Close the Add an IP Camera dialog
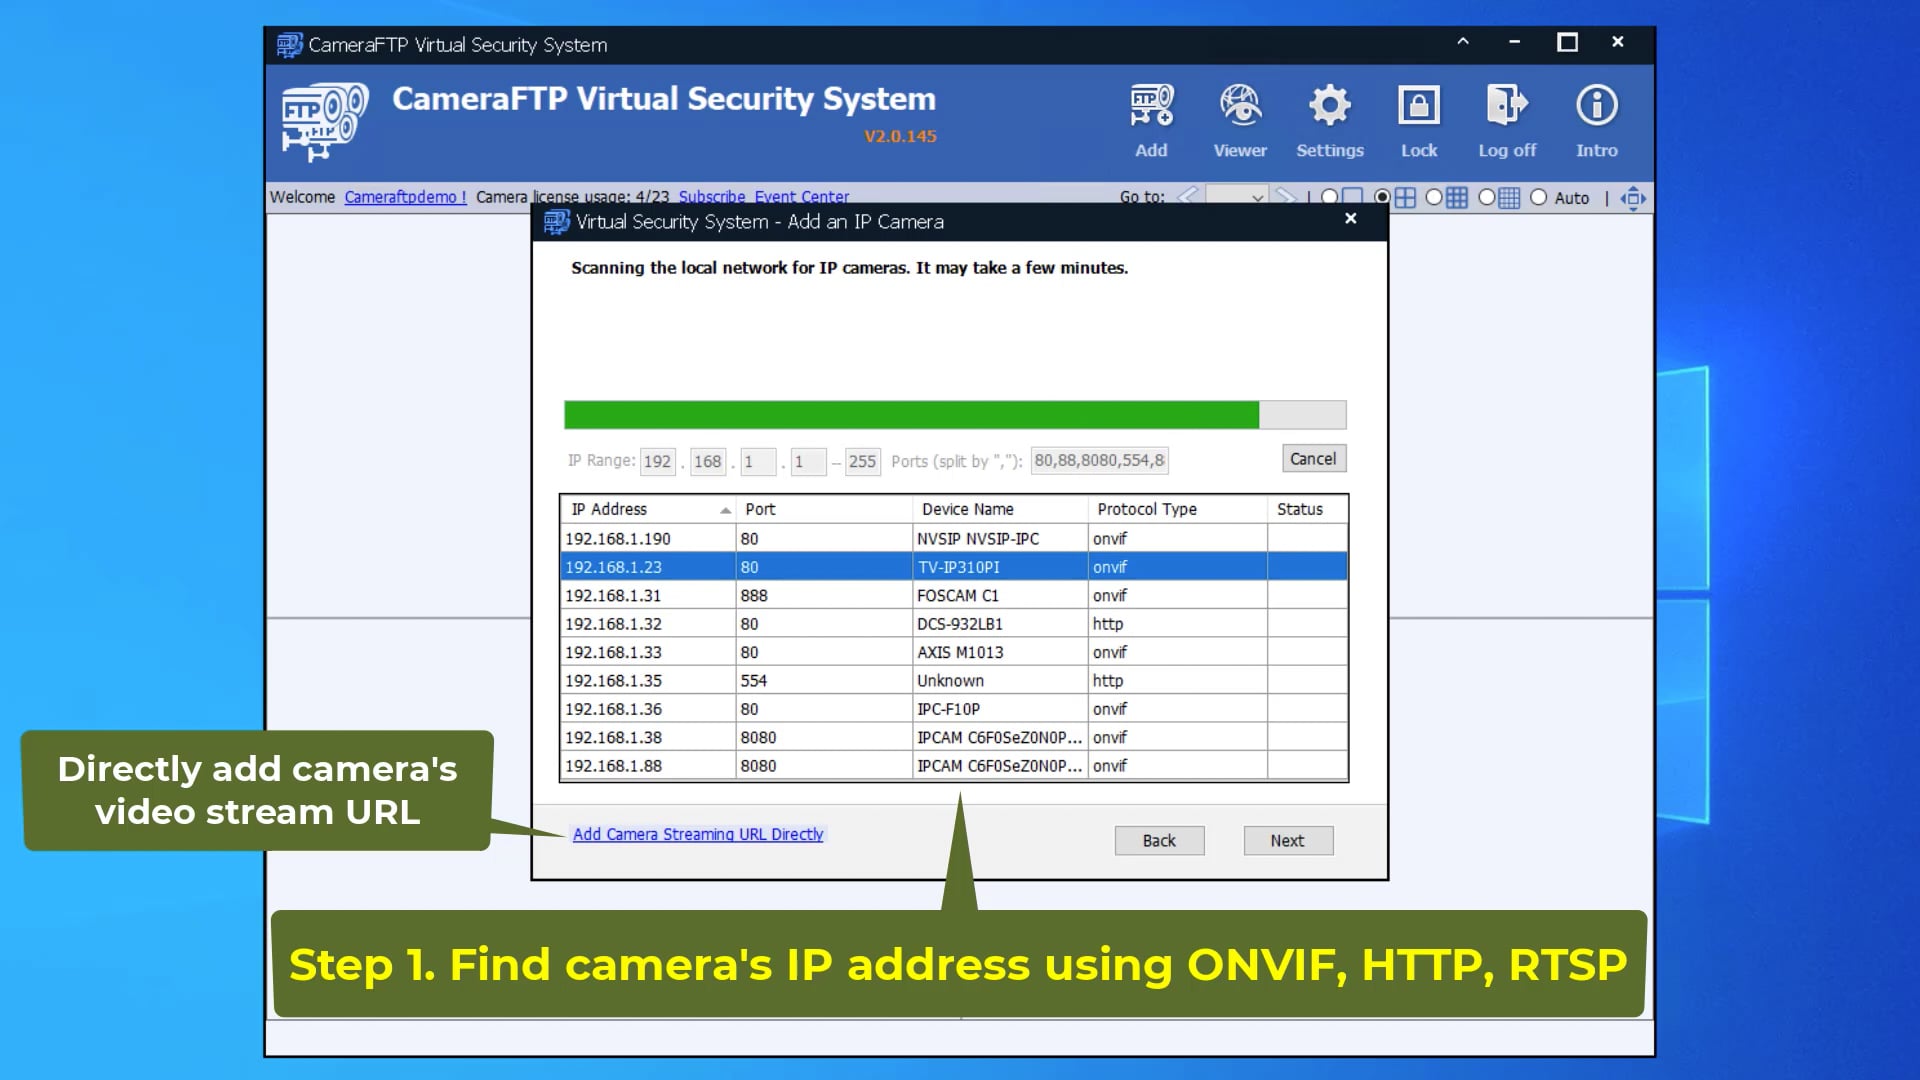The width and height of the screenshot is (1920, 1080). (1351, 219)
